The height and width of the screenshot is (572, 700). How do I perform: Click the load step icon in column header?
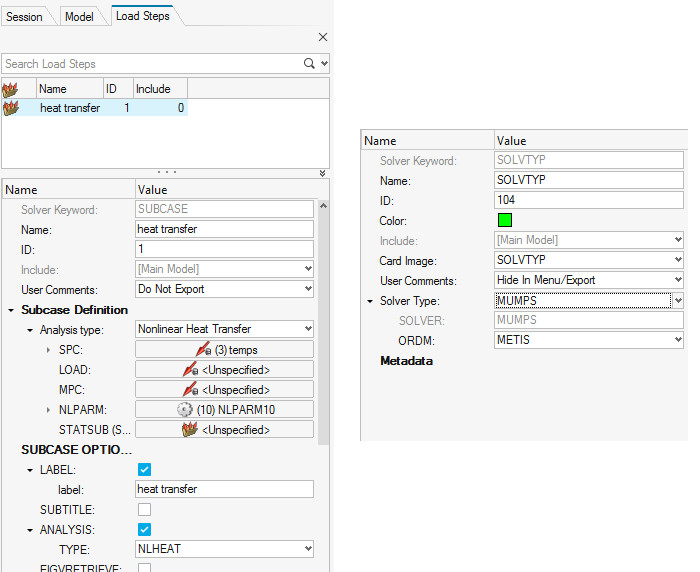[11, 89]
